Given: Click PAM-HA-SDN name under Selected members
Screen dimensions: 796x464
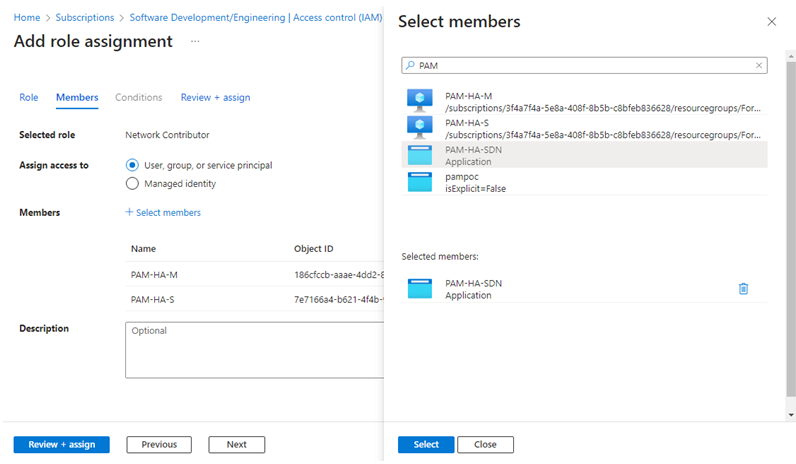Looking at the screenshot, I should 474,283.
